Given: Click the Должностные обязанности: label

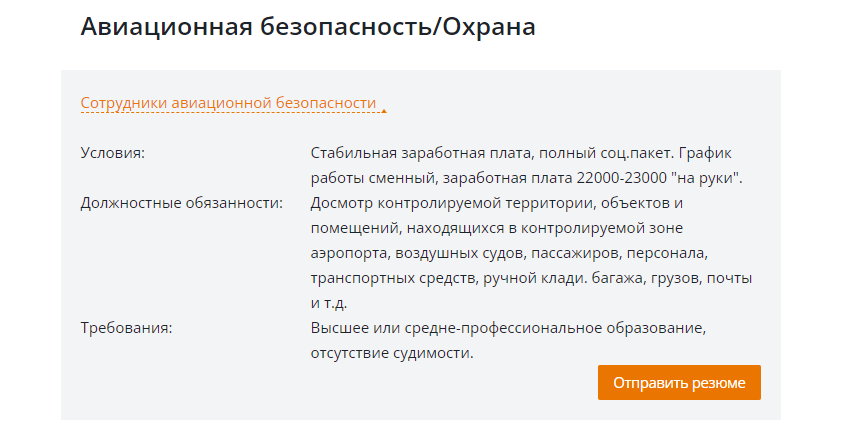Looking at the screenshot, I should pos(181,203).
